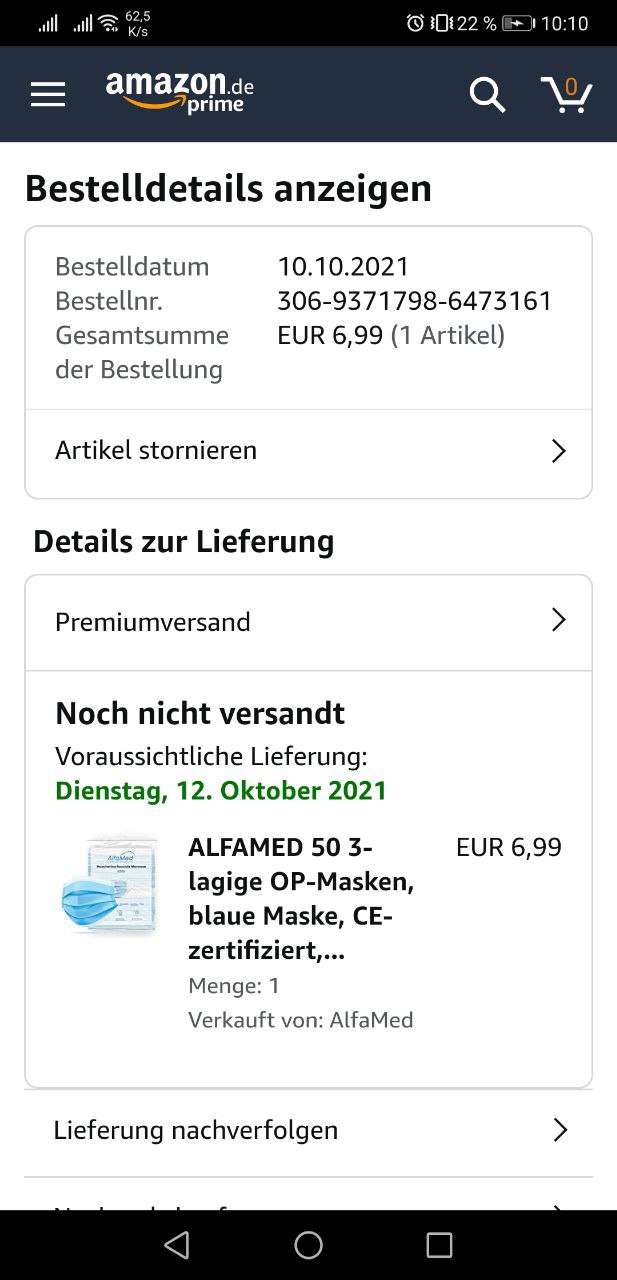Open the shopping cart icon
Viewport: 617px width, 1280px height.
pyautogui.click(x=566, y=94)
